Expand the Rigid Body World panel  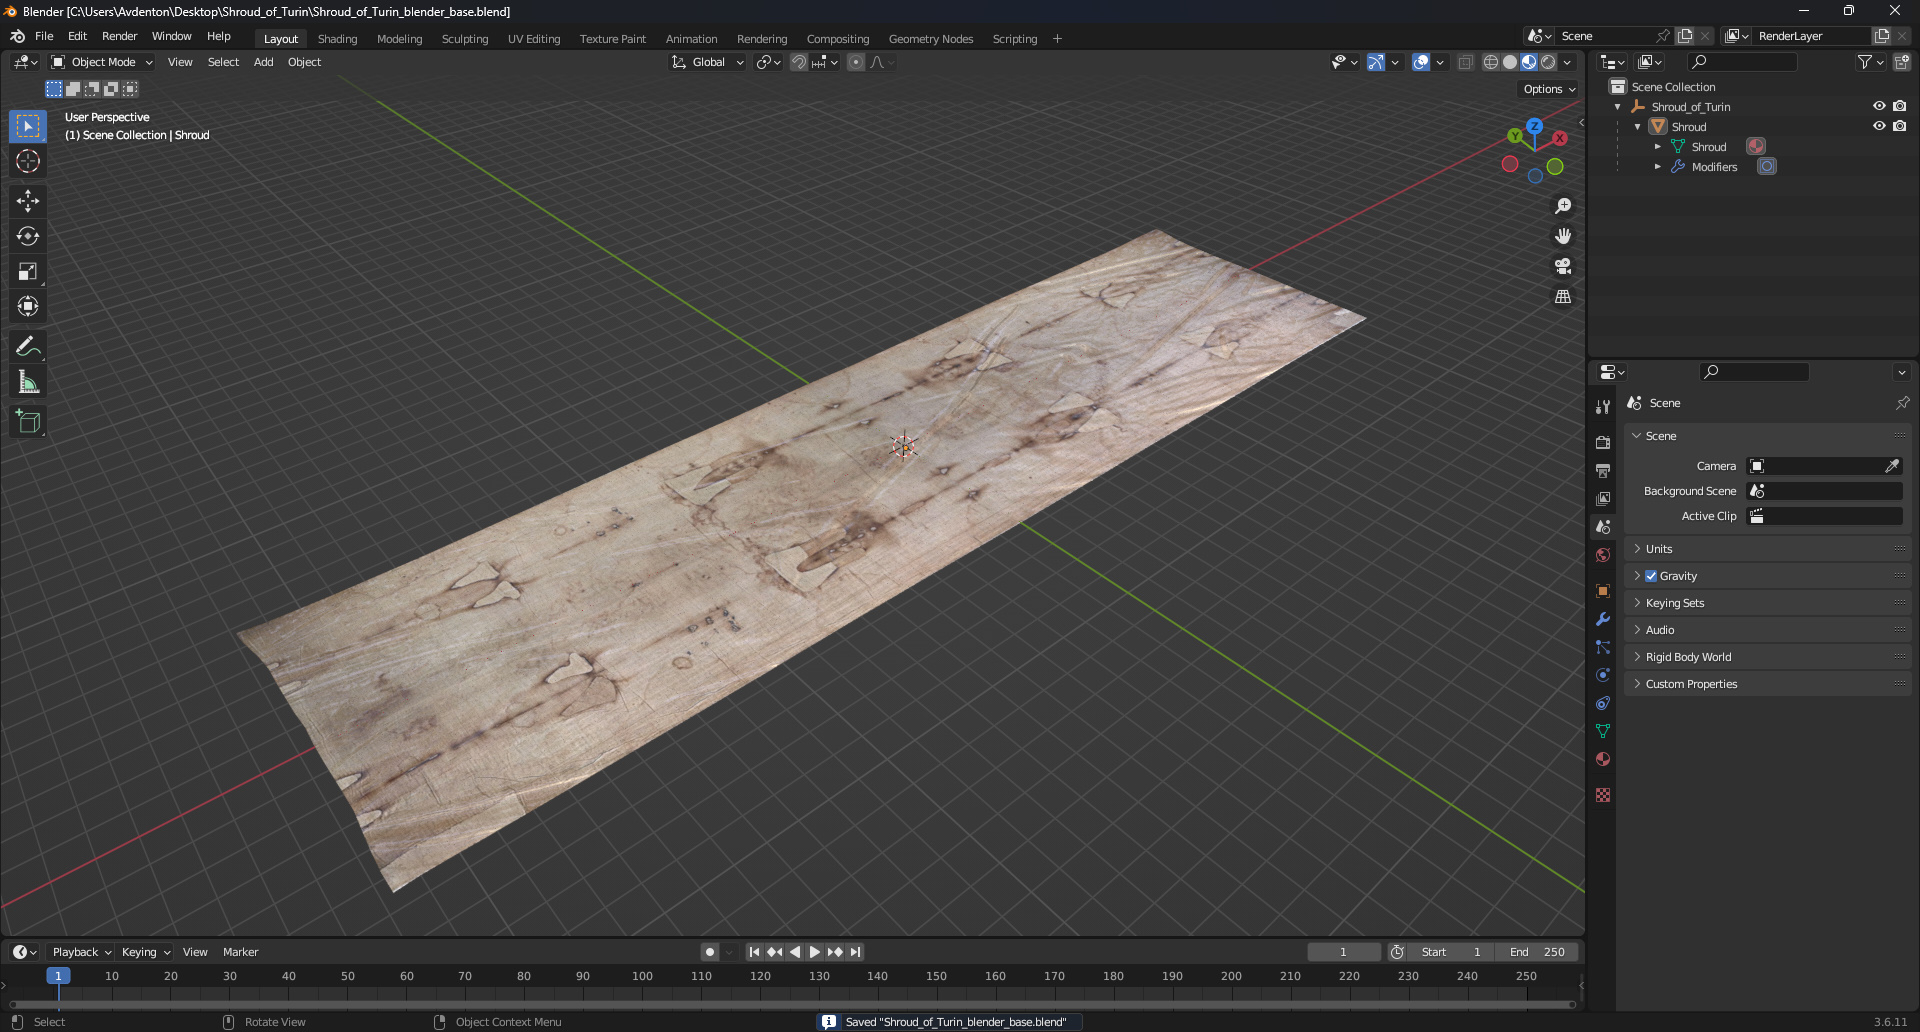tap(1768, 657)
